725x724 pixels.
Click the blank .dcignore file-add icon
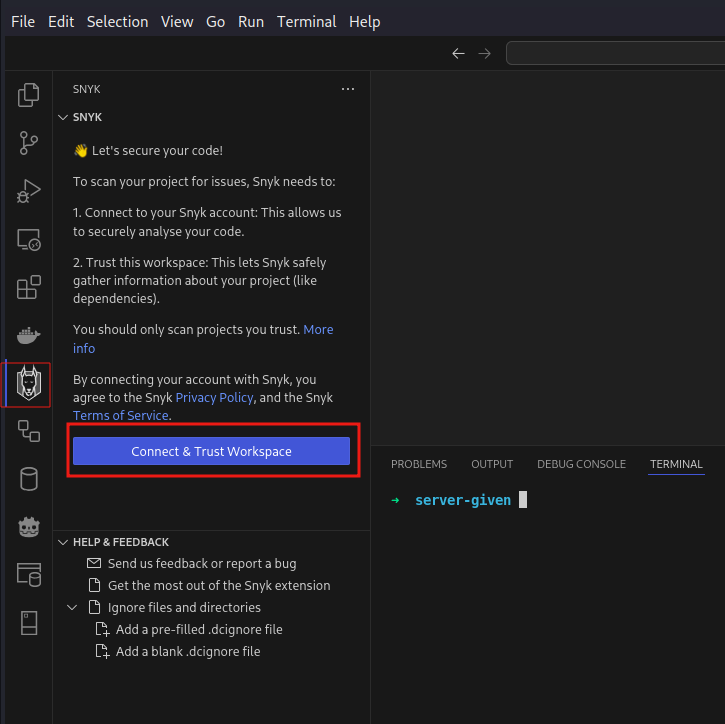(102, 651)
